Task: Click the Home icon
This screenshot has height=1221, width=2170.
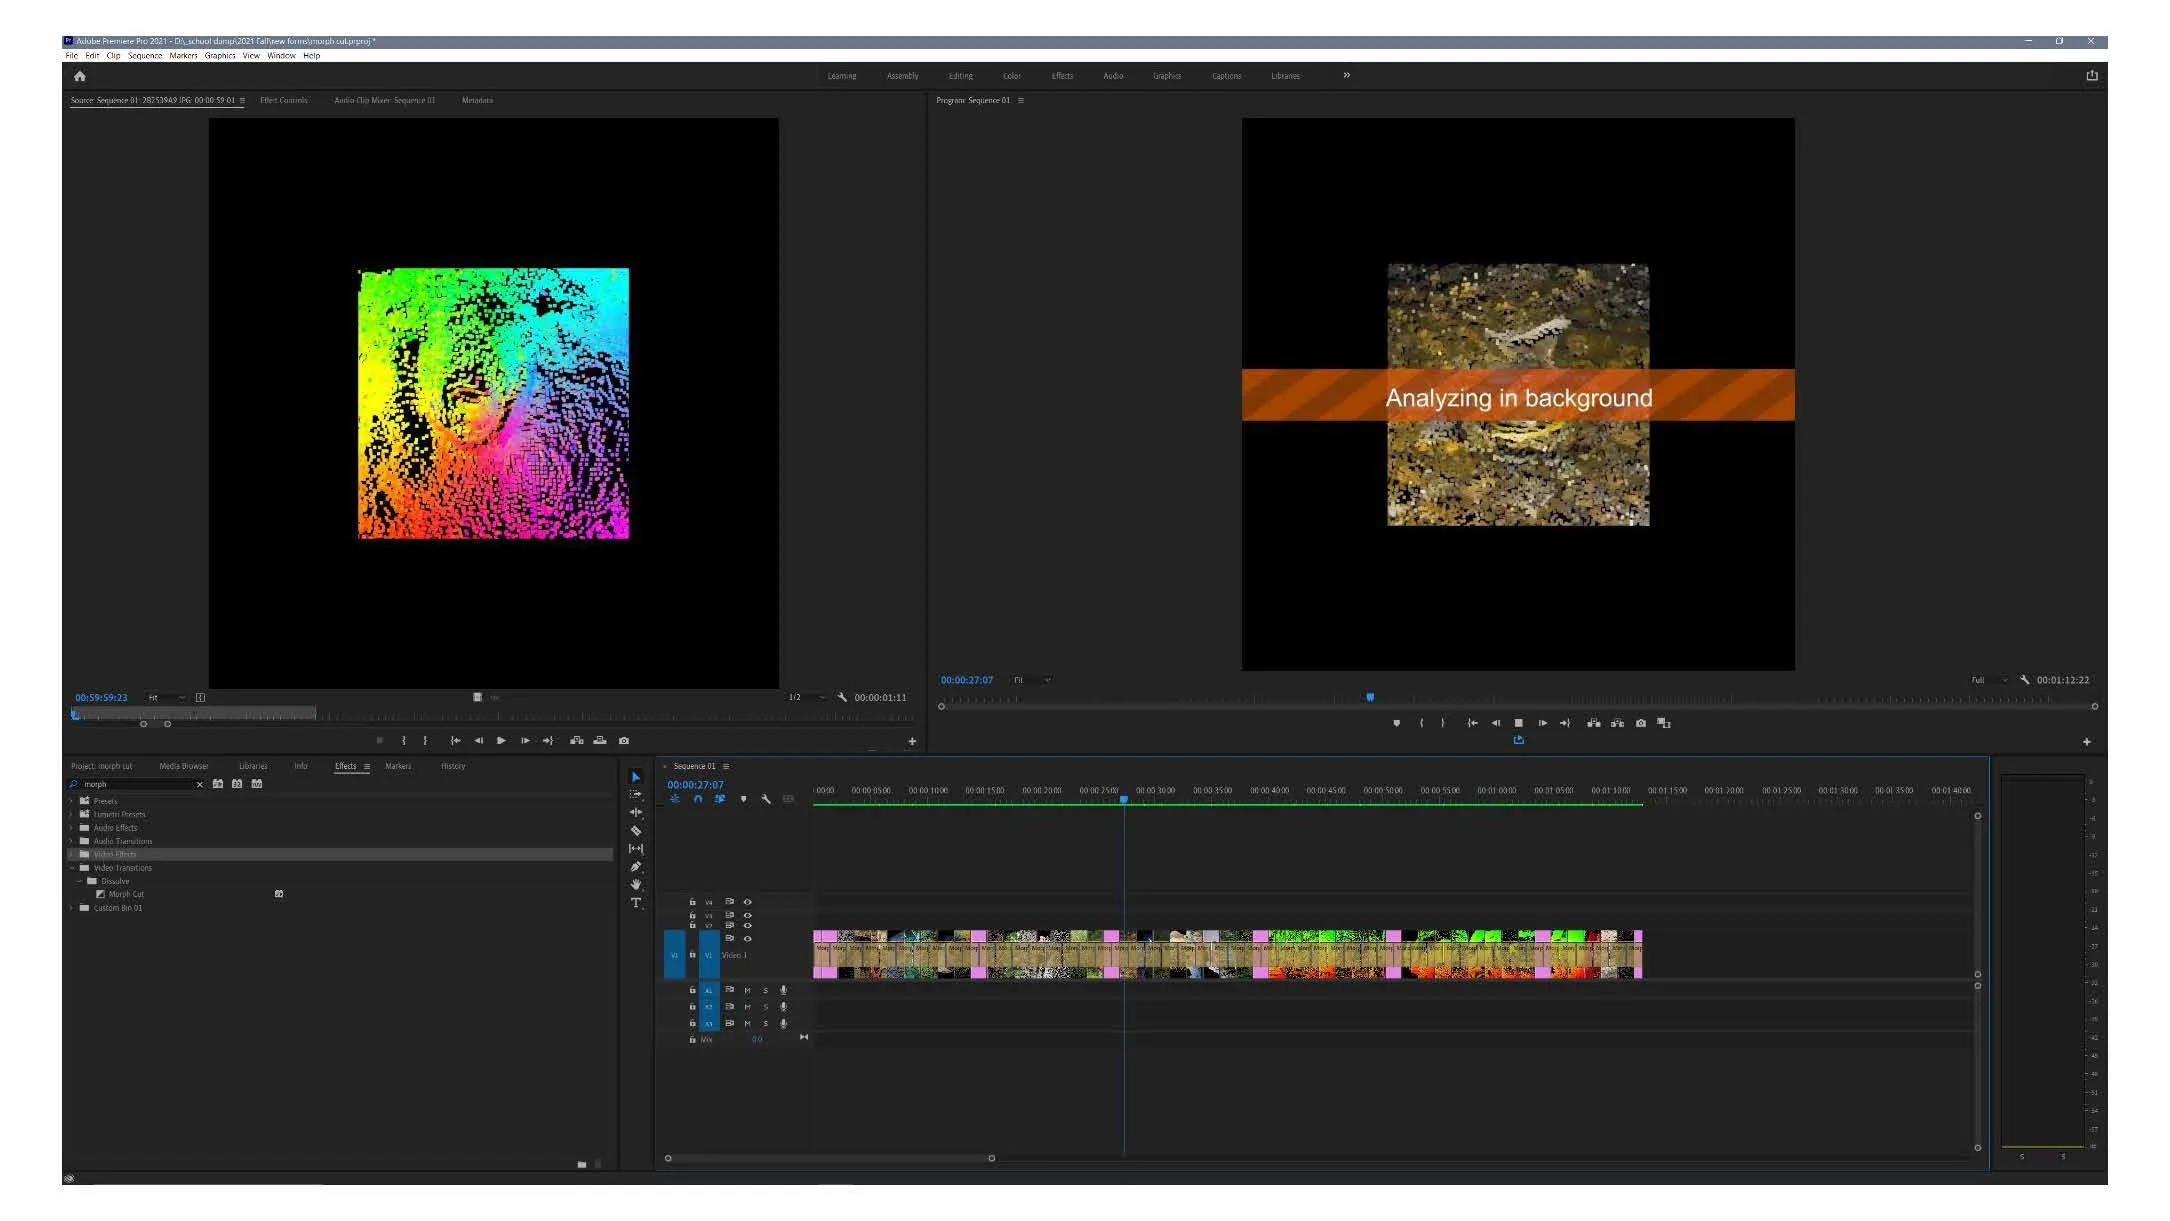Action: click(x=80, y=76)
